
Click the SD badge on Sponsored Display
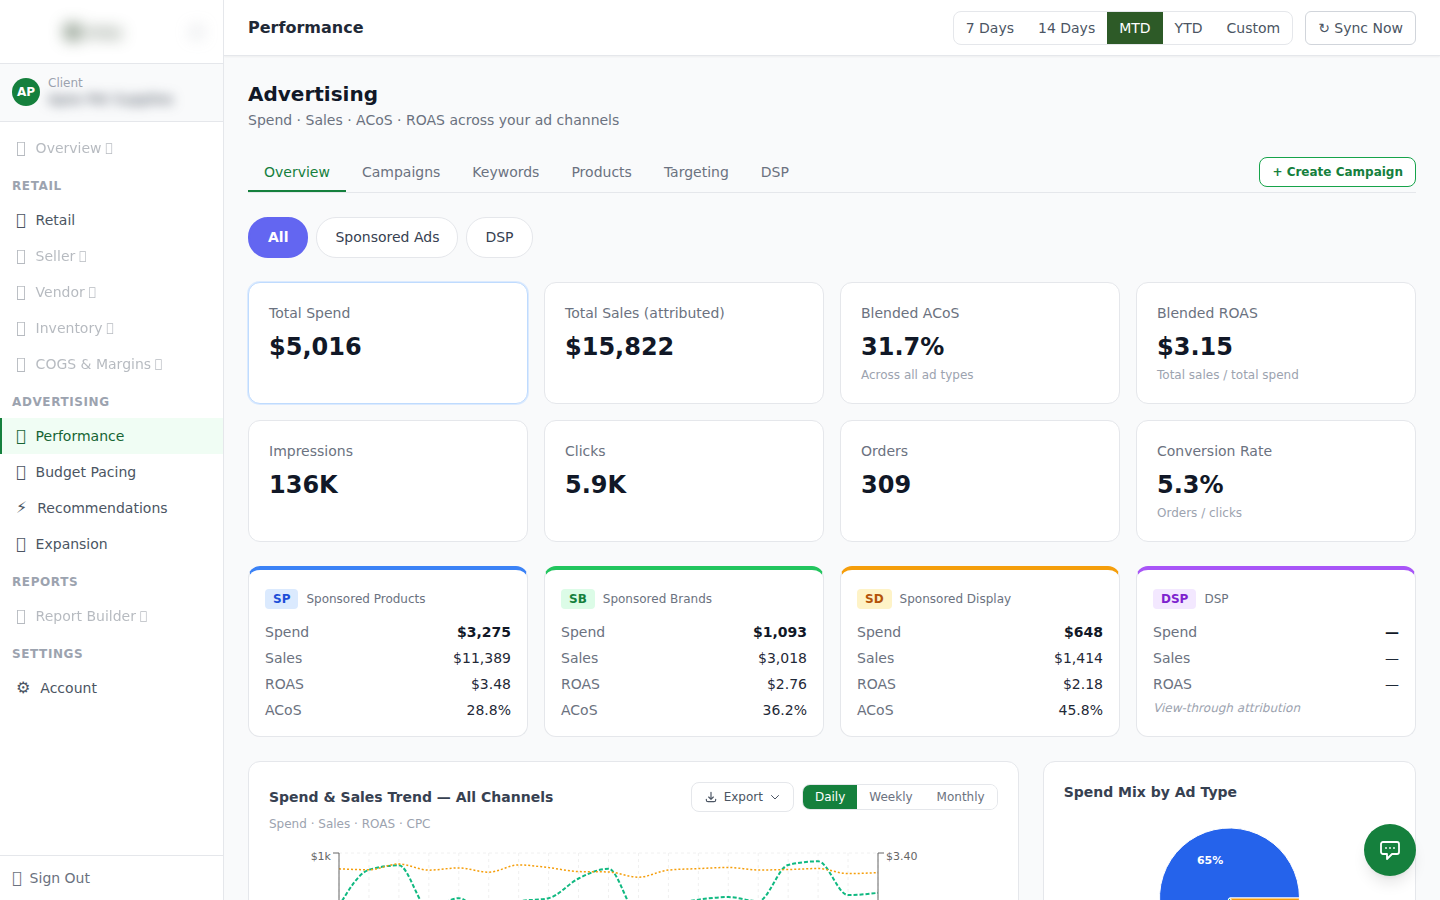(874, 599)
